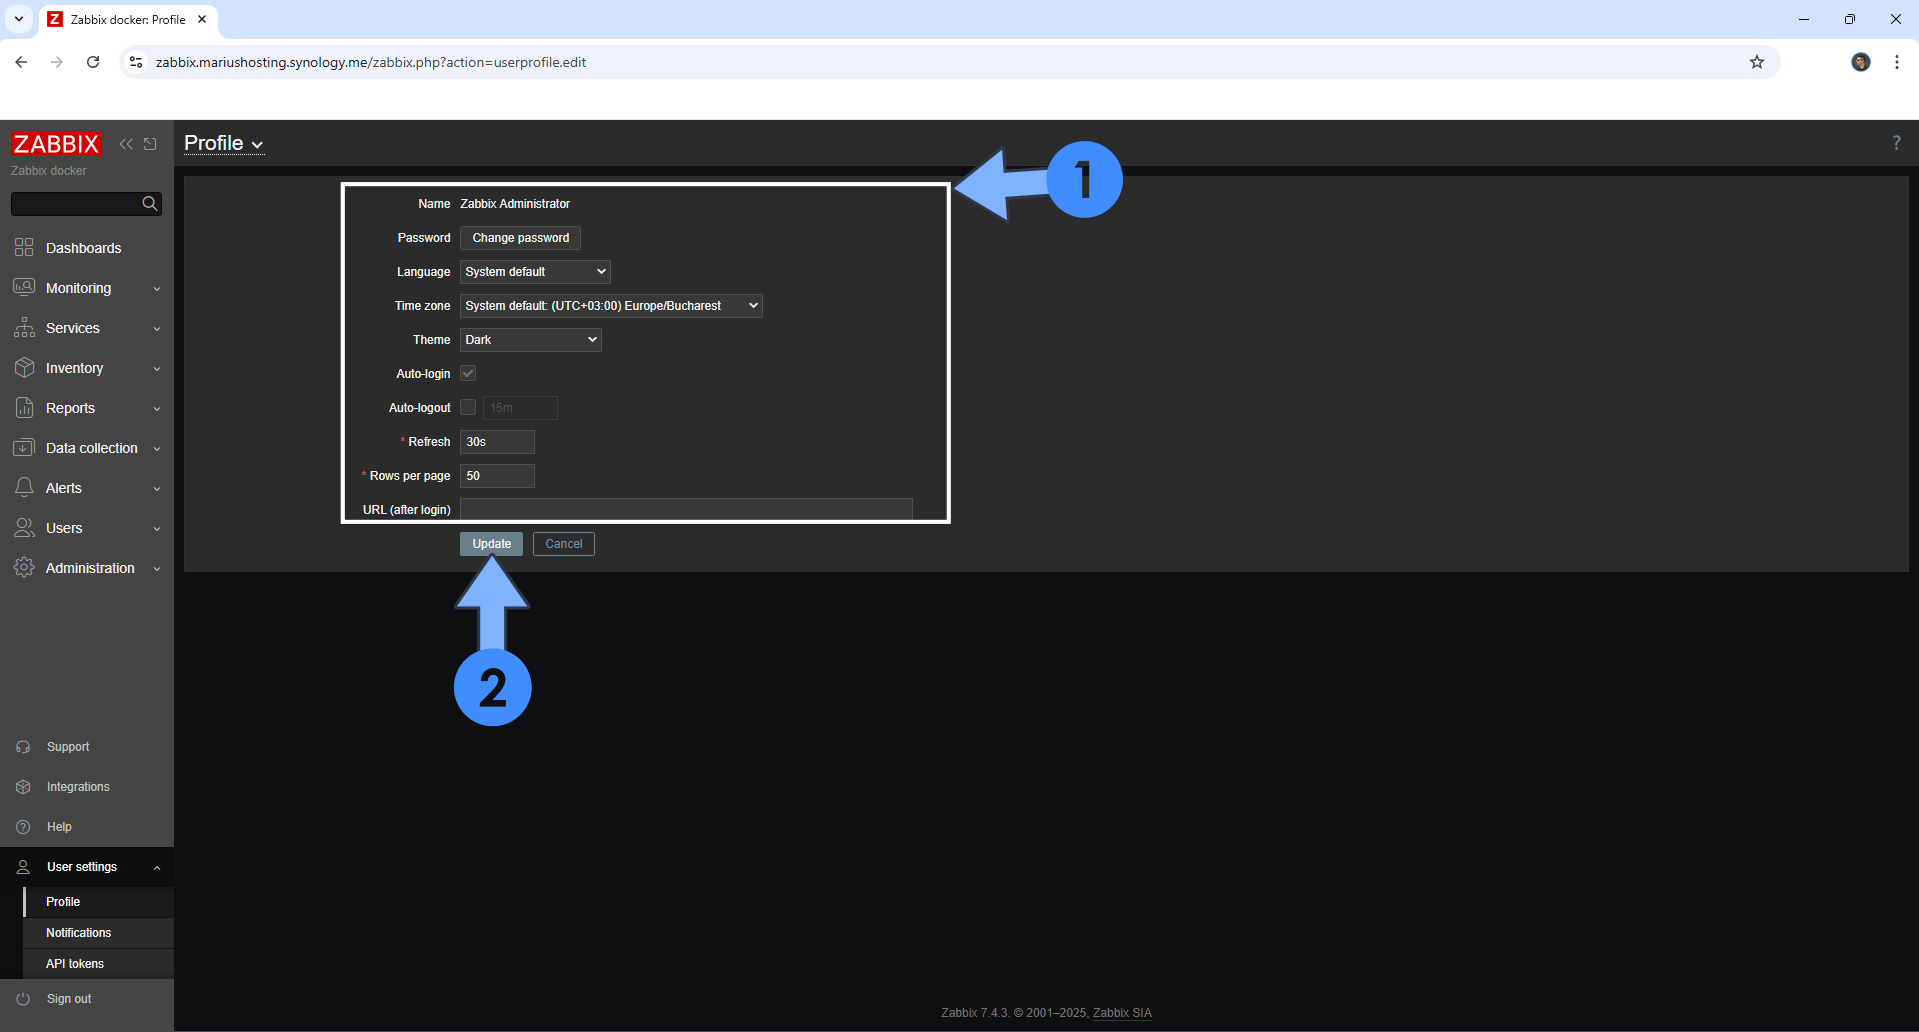Open the Time zone dropdown
Viewport: 1919px width, 1032px height.
611,306
